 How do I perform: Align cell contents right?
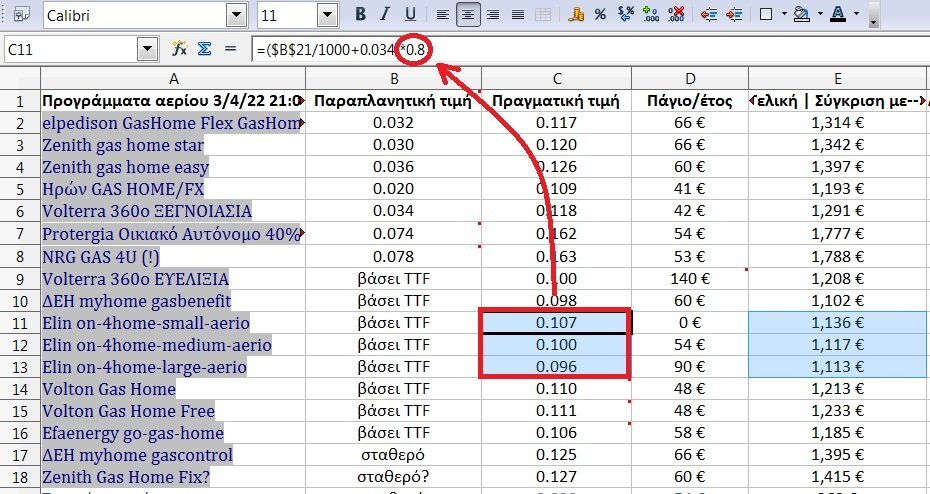tap(493, 15)
